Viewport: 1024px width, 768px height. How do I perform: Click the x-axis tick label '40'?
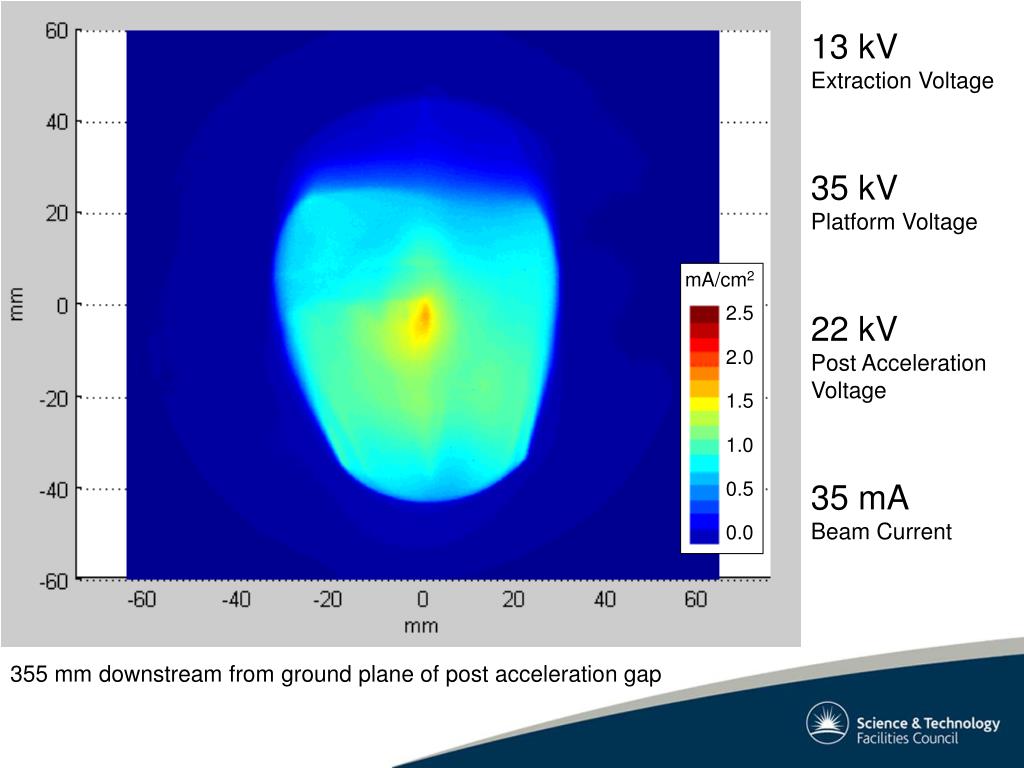coord(605,599)
